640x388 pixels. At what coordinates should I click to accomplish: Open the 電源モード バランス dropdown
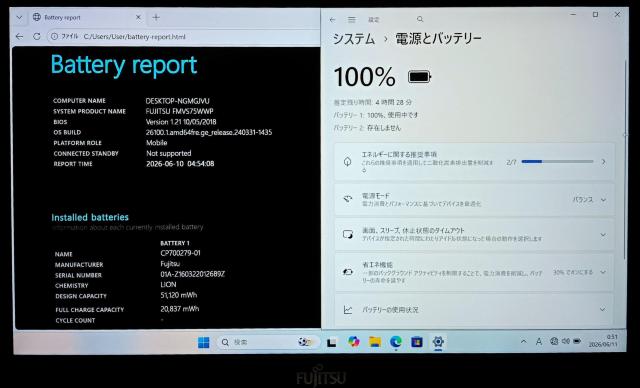(589, 200)
